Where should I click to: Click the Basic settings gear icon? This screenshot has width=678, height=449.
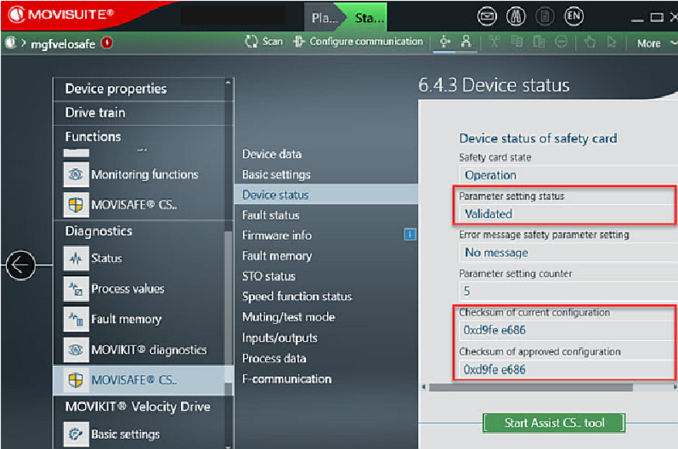click(x=76, y=434)
